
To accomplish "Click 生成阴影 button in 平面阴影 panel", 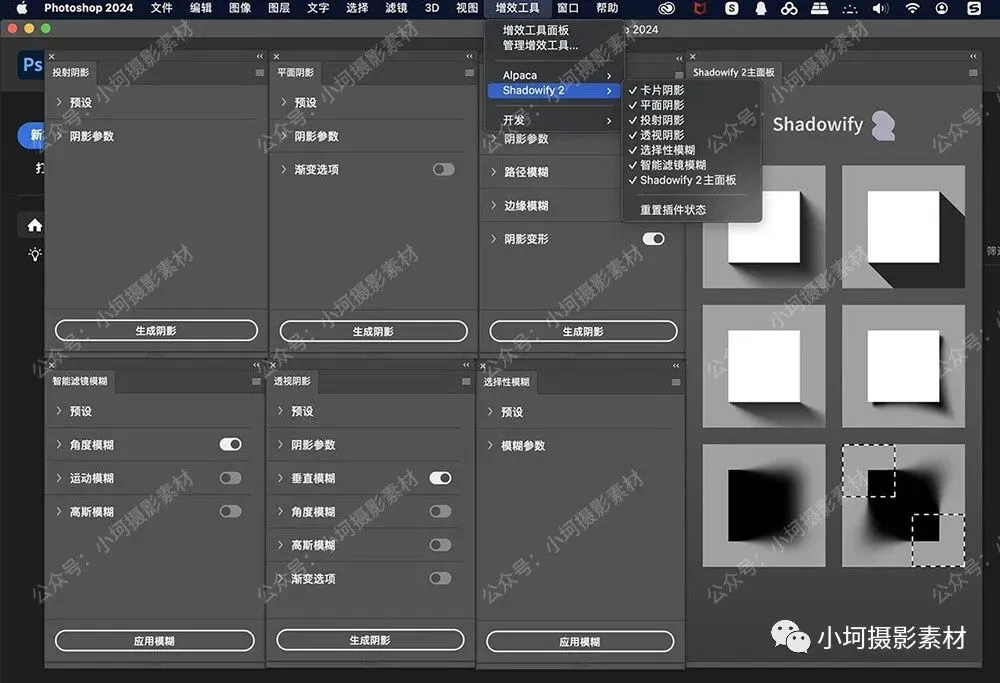I will click(373, 332).
